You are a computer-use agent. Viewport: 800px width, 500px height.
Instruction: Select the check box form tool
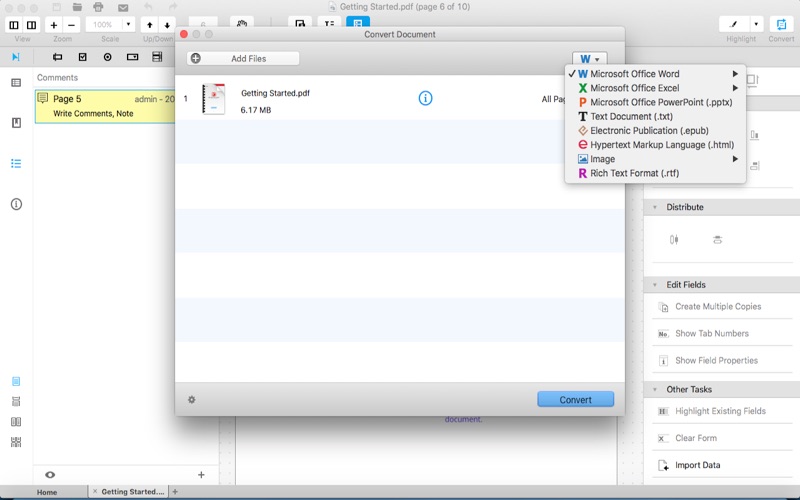(x=83, y=57)
